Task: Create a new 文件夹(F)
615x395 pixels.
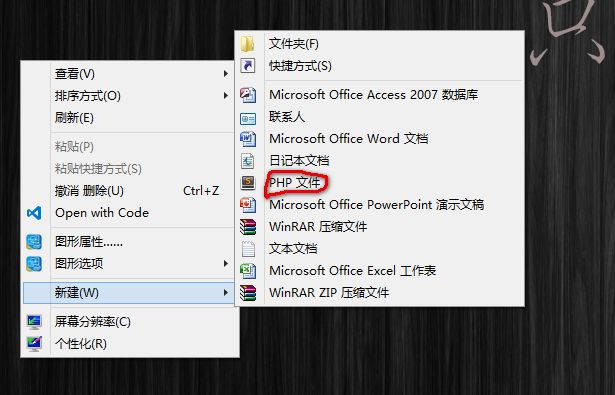Action: [x=380, y=44]
